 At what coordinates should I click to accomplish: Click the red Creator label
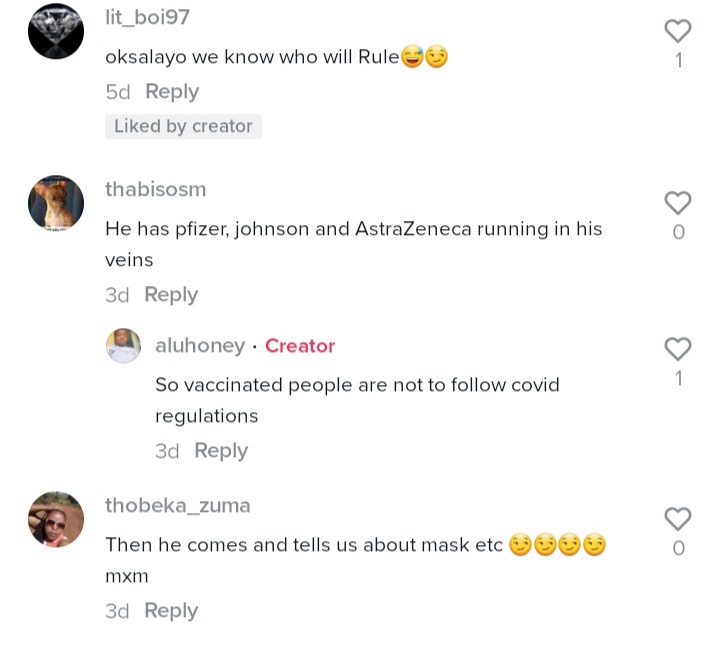300,346
